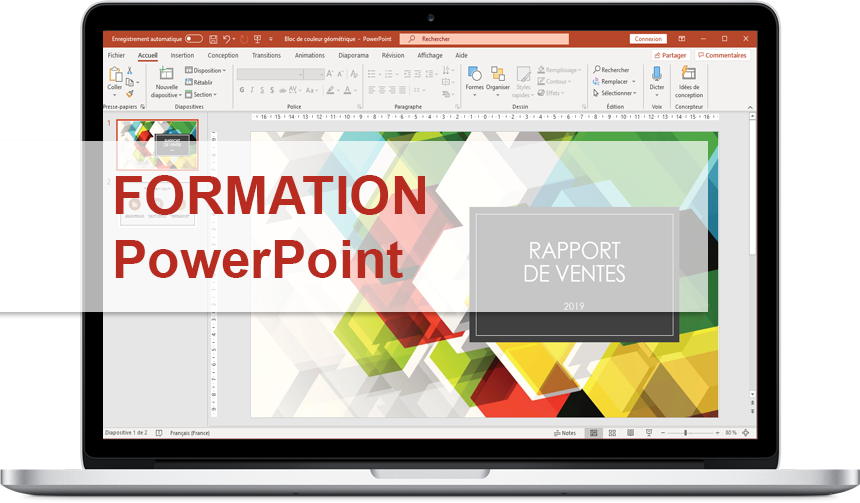Click the Idées de conception icon
The image size is (860, 503).
(688, 73)
